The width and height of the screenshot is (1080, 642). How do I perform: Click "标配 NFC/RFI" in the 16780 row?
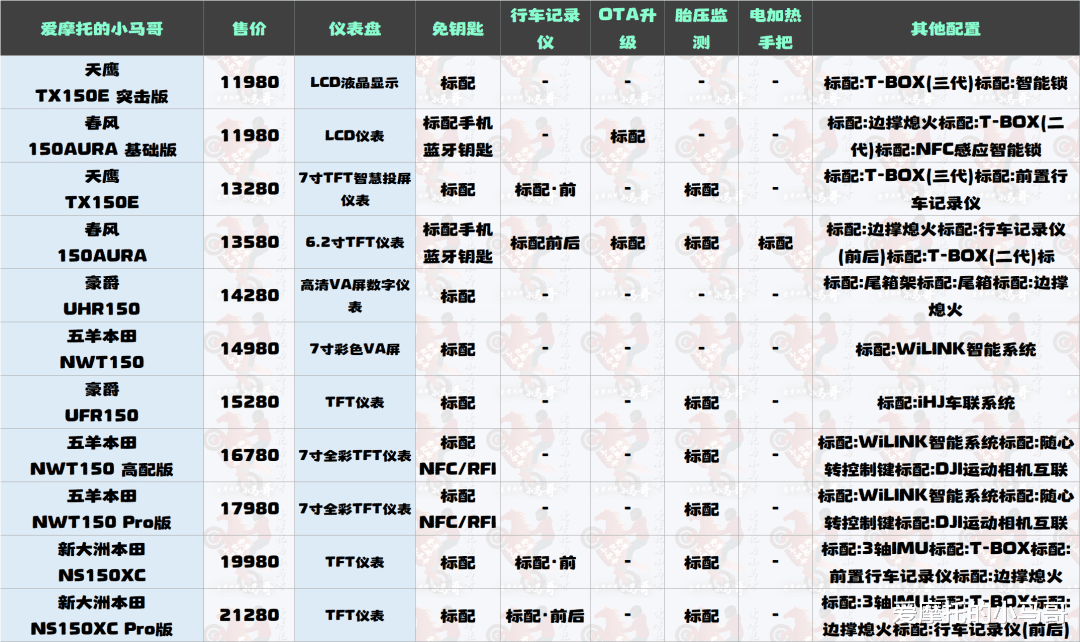(x=457, y=455)
